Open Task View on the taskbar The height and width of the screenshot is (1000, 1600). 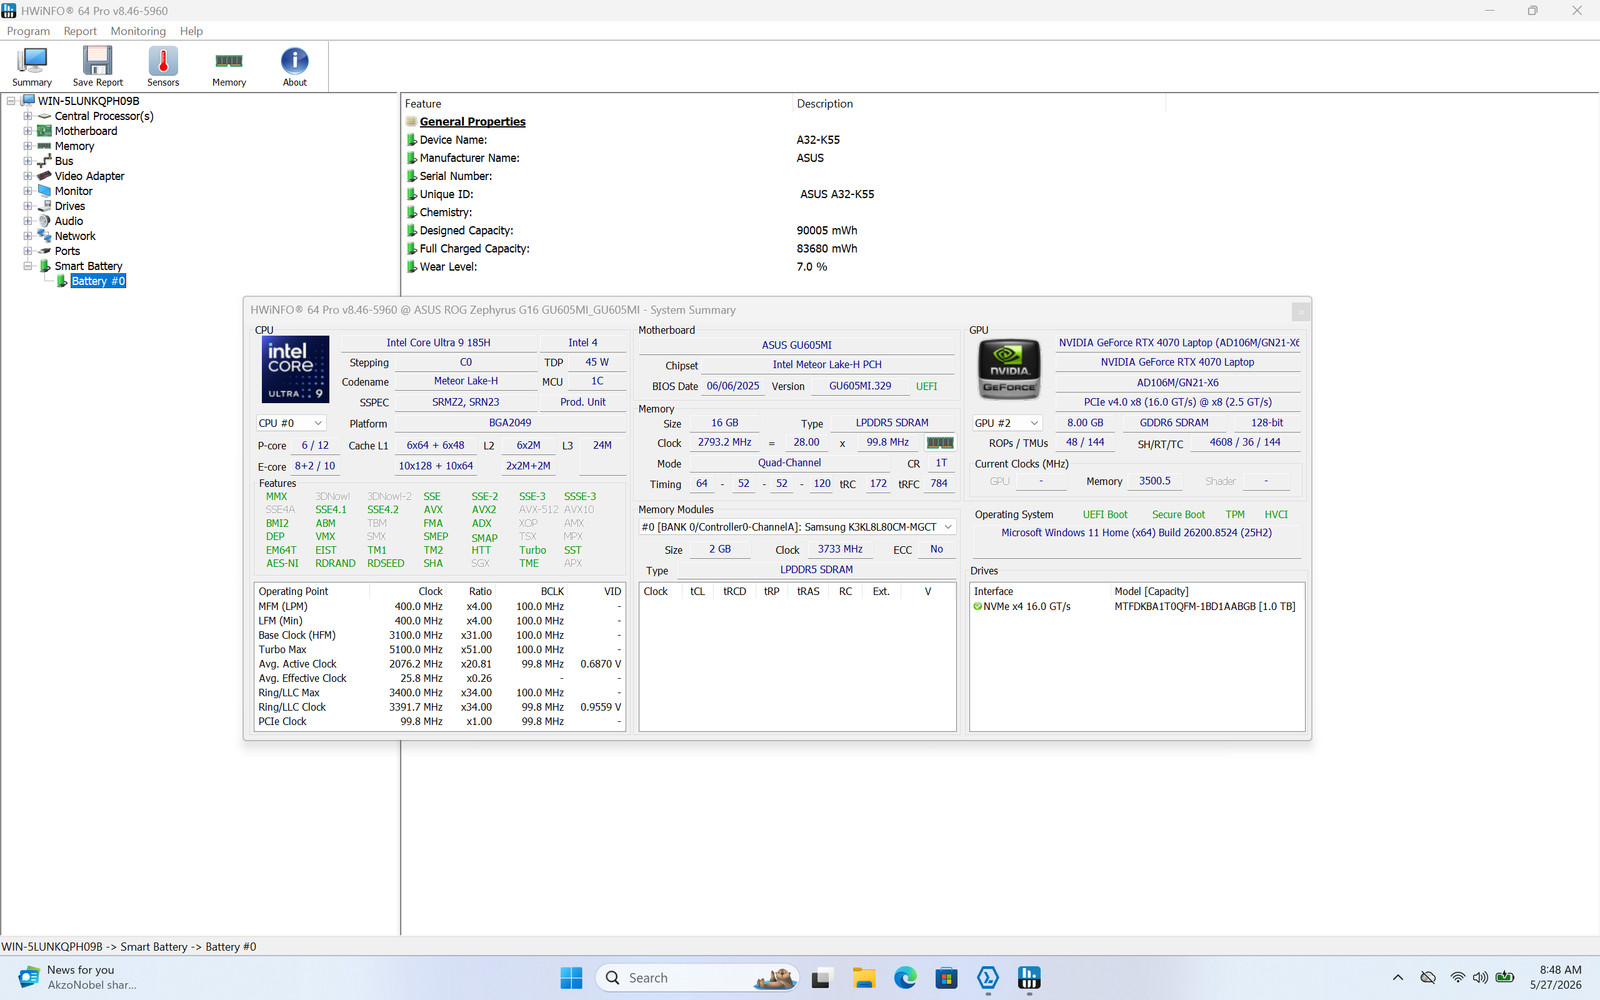click(x=822, y=978)
